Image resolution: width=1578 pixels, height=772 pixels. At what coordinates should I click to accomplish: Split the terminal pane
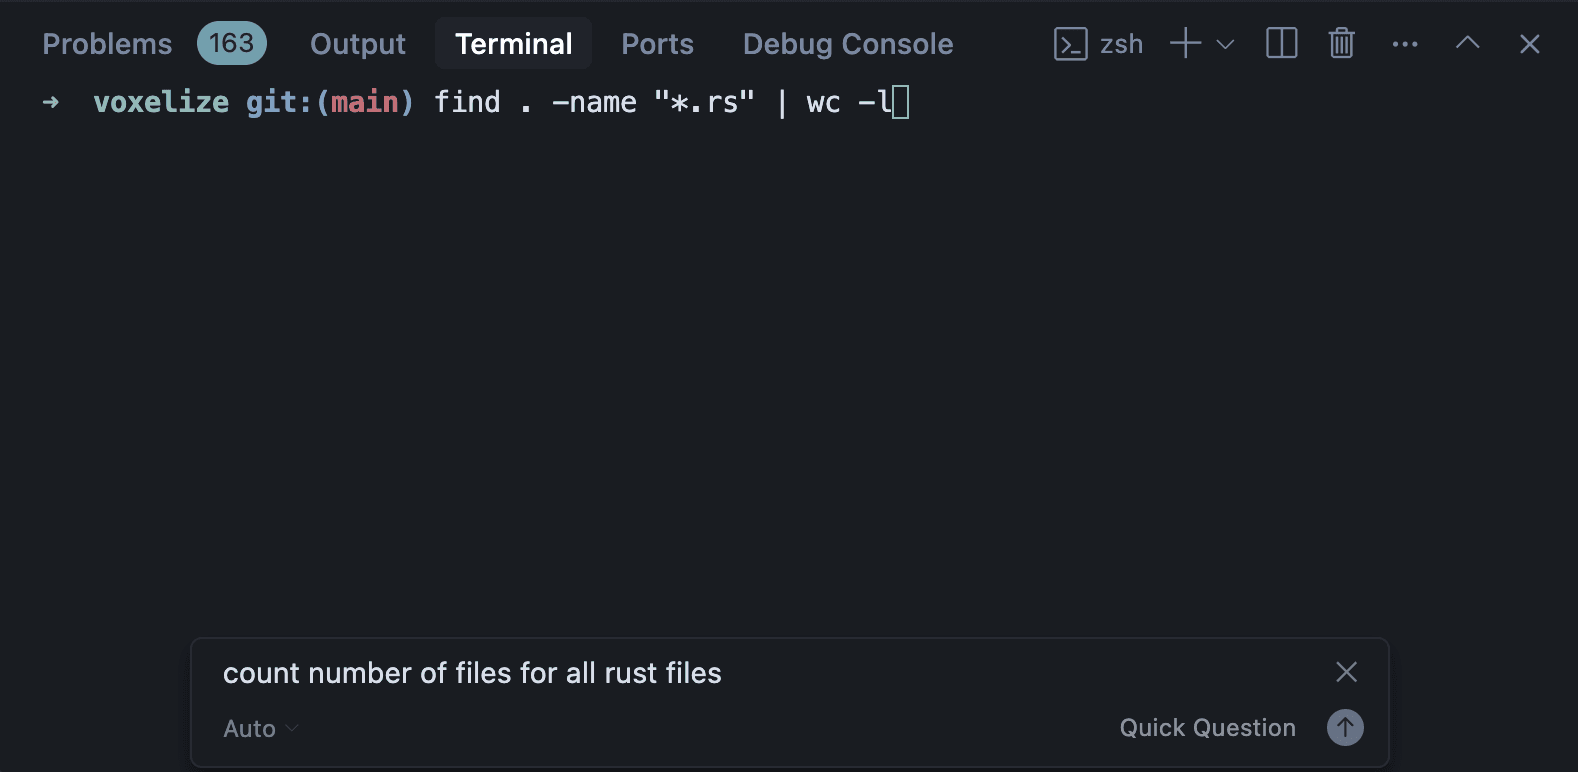tap(1281, 43)
